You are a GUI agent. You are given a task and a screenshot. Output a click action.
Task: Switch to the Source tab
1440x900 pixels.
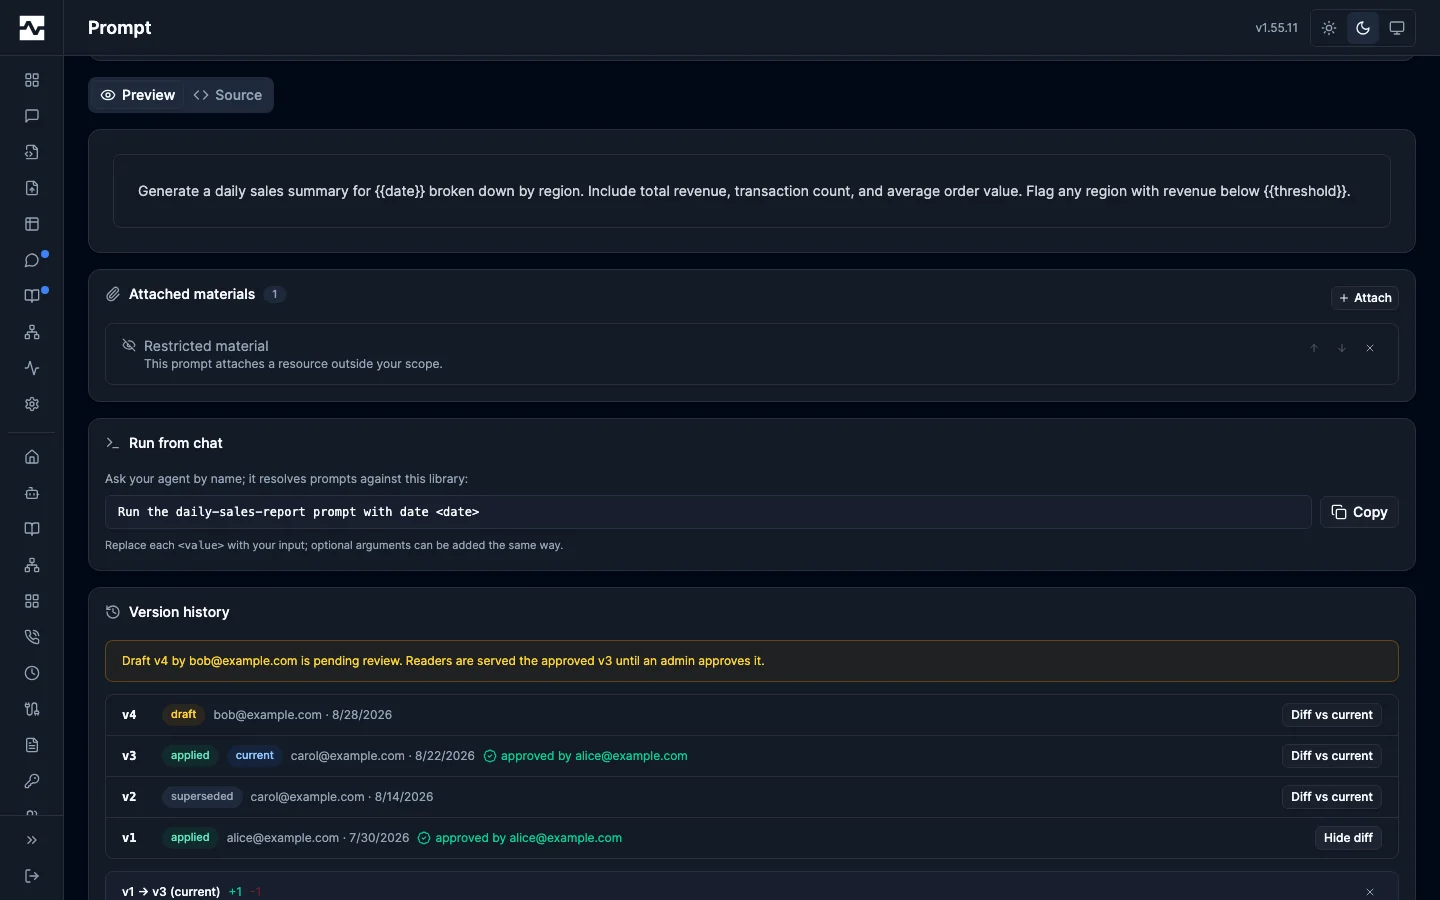pyautogui.click(x=228, y=95)
